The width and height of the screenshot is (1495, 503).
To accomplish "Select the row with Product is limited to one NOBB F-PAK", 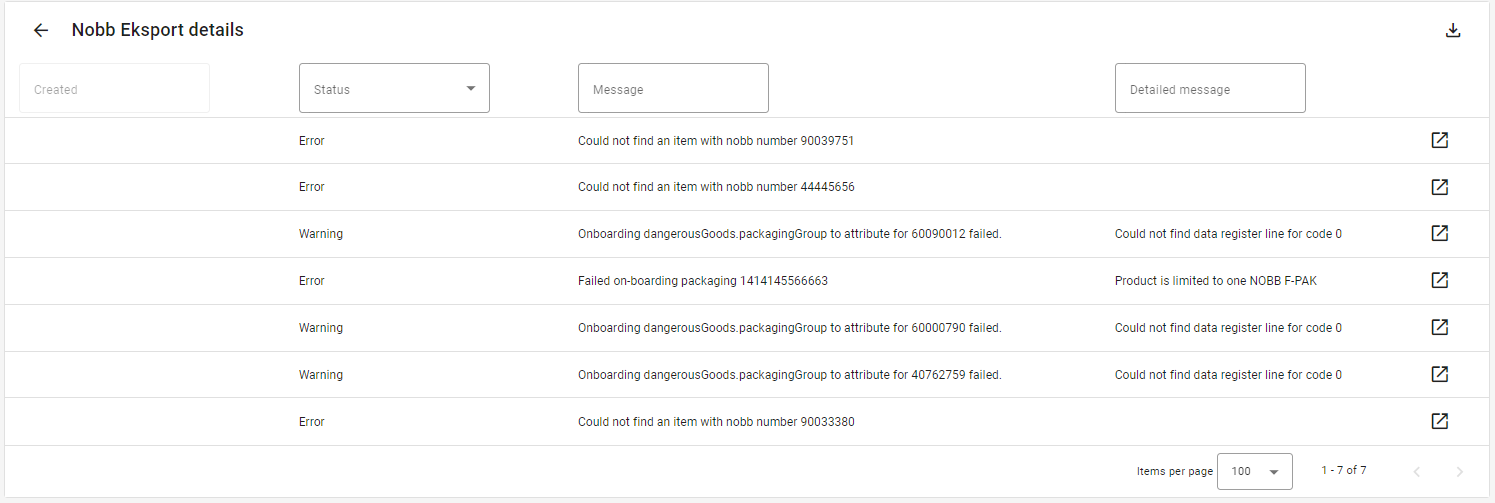I will pos(747,281).
